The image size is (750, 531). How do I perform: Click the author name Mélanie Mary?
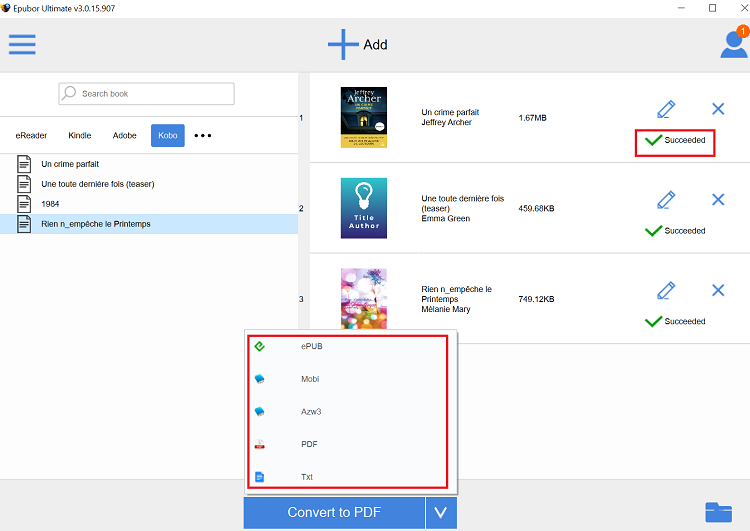[446, 310]
